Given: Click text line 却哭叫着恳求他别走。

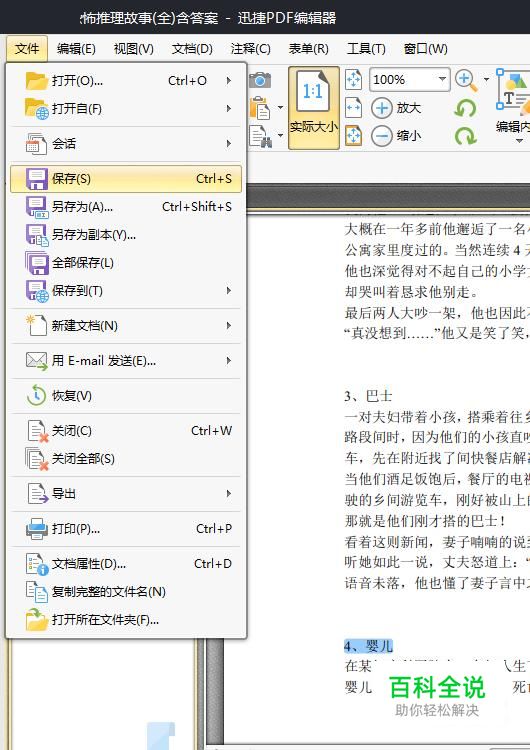Looking at the screenshot, I should (x=411, y=292).
